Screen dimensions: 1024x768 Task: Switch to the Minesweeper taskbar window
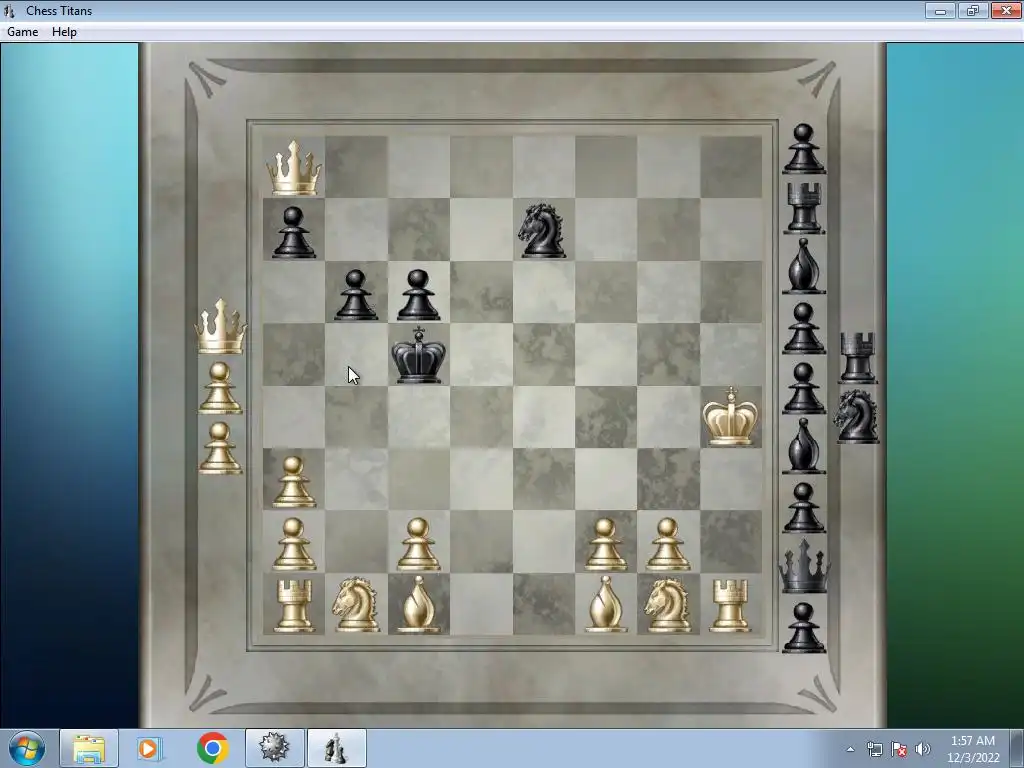(x=274, y=748)
